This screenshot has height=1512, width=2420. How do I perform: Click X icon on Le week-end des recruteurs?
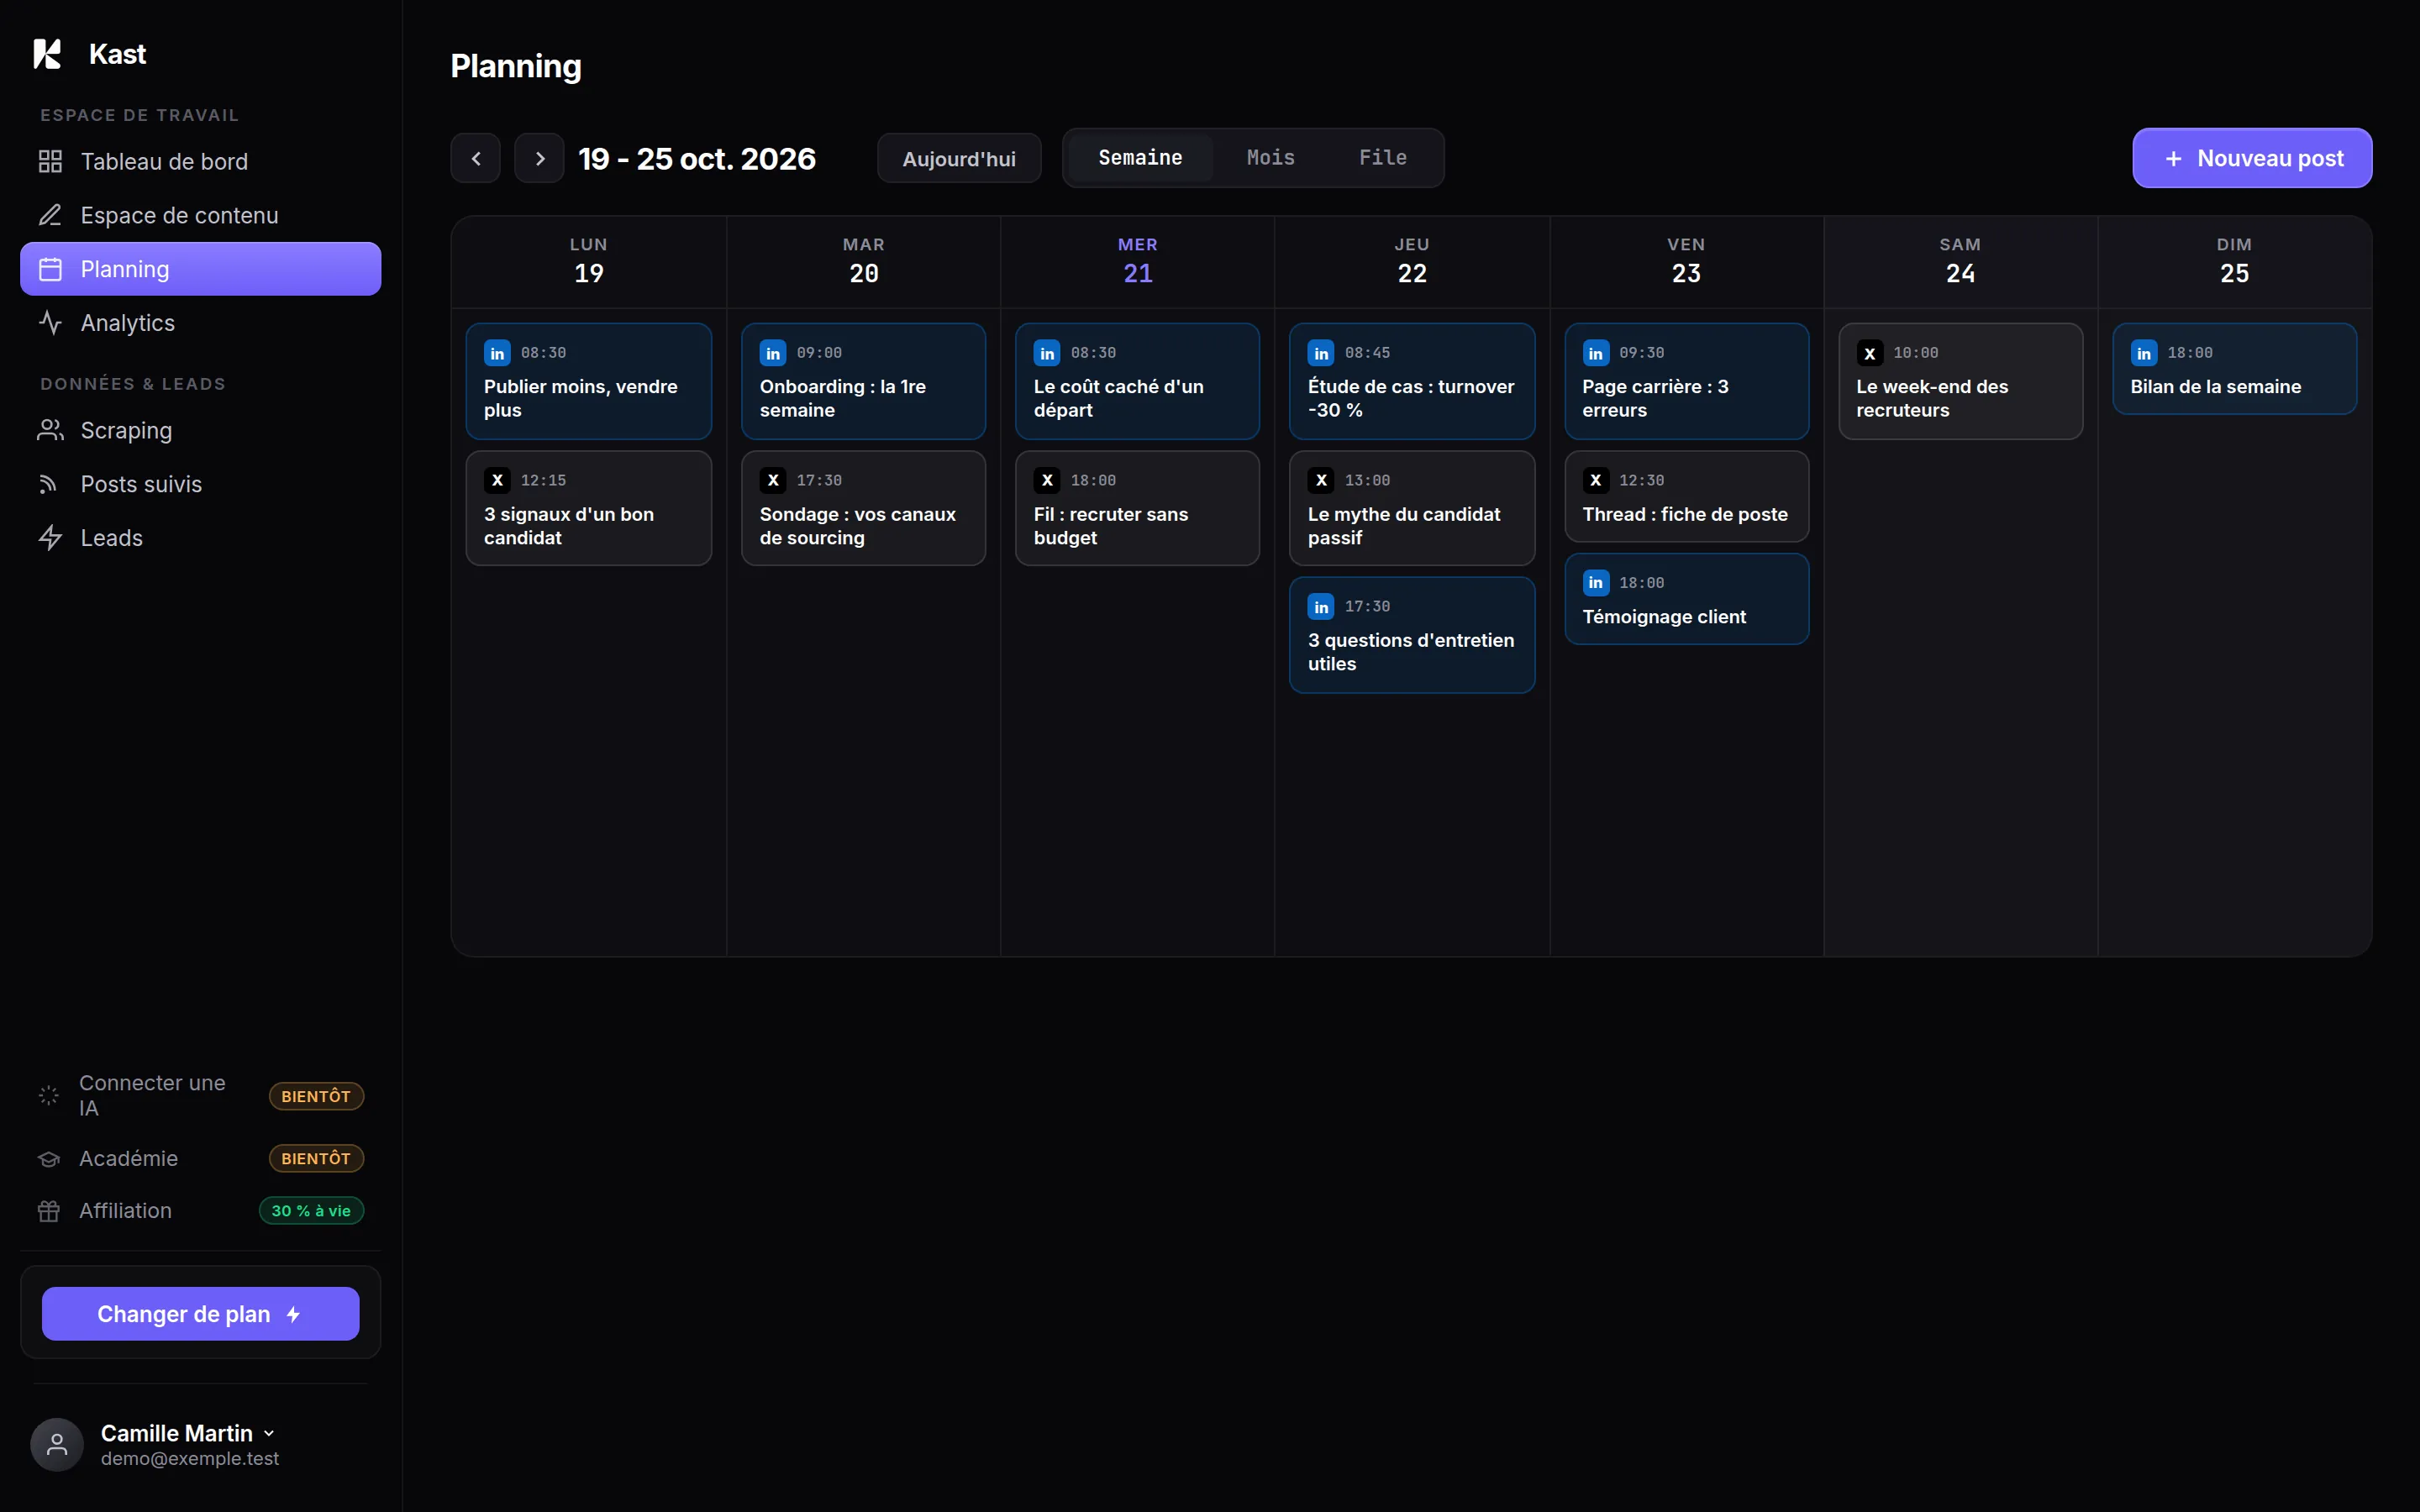(x=1870, y=353)
